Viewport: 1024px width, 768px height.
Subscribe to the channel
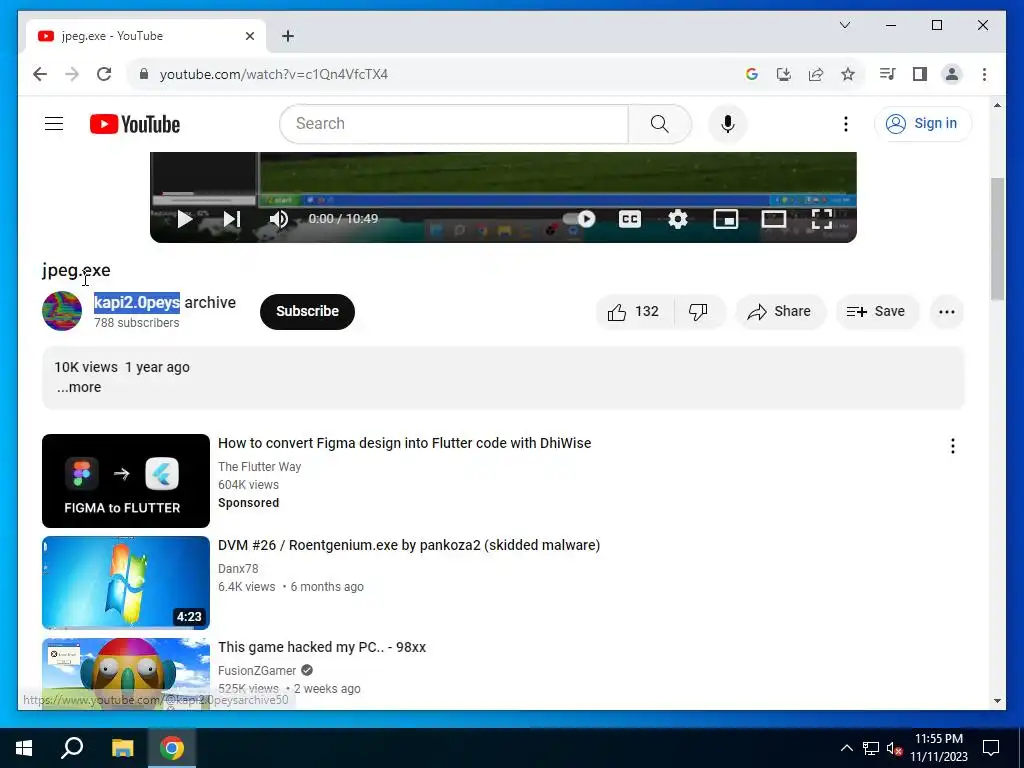(x=307, y=312)
